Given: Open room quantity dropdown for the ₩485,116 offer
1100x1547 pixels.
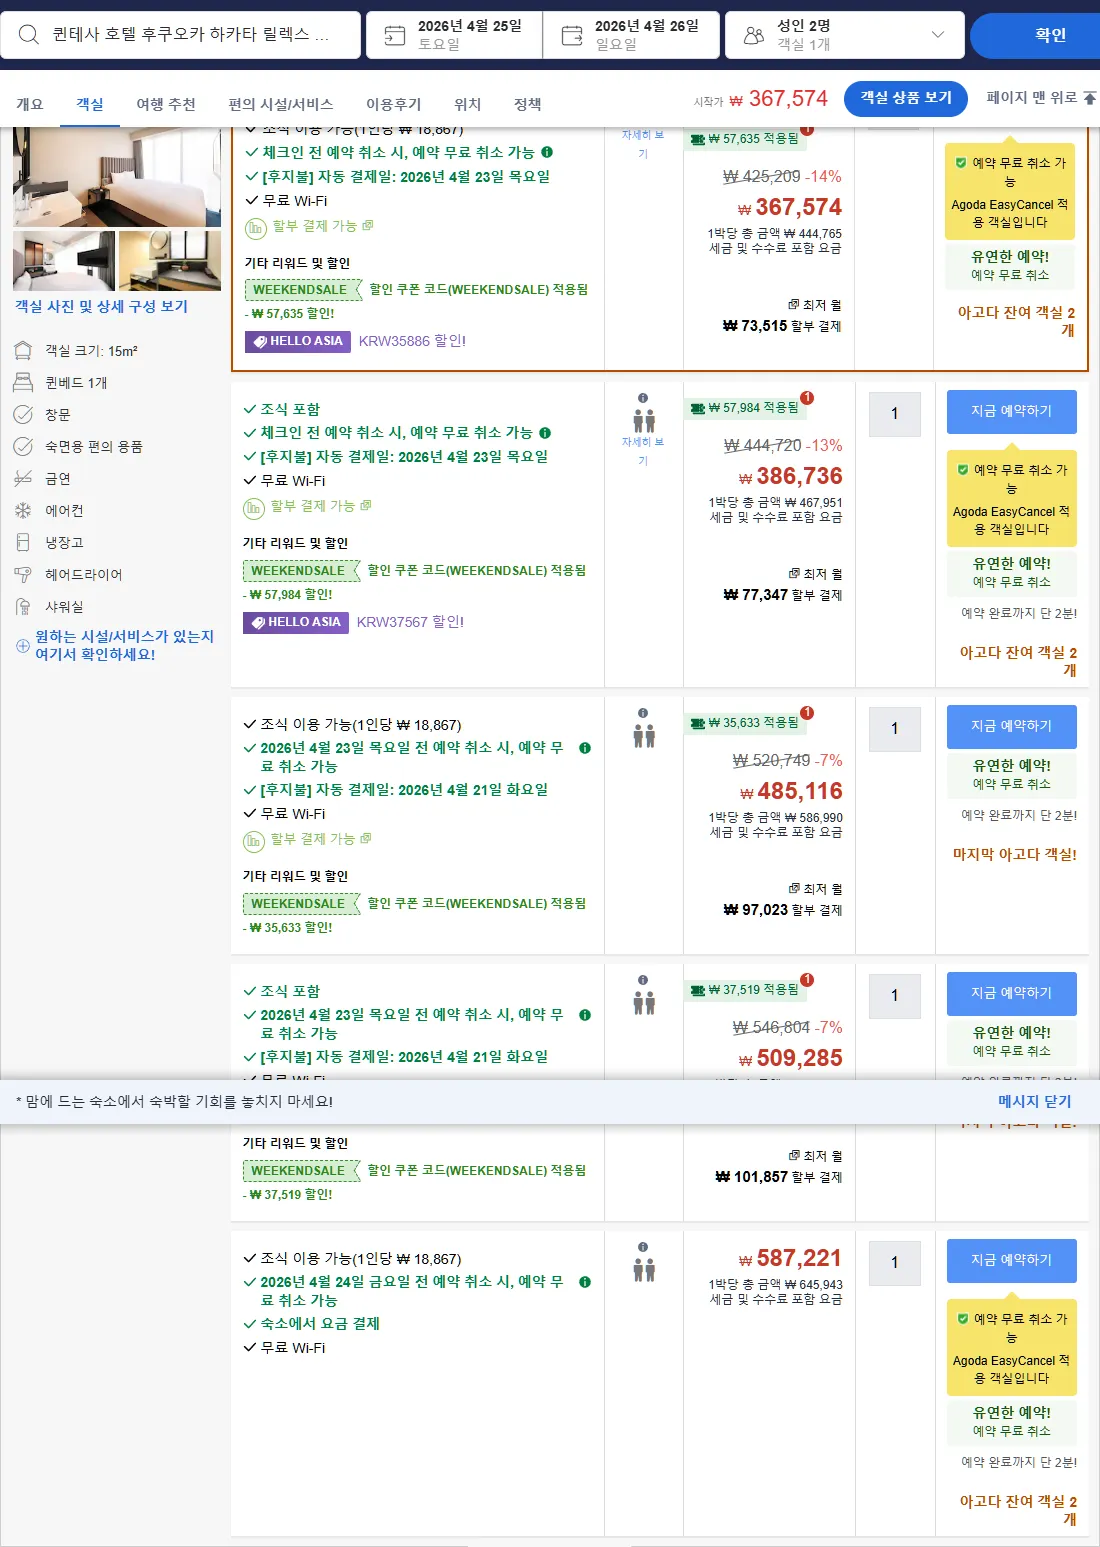Looking at the screenshot, I should click(x=895, y=728).
